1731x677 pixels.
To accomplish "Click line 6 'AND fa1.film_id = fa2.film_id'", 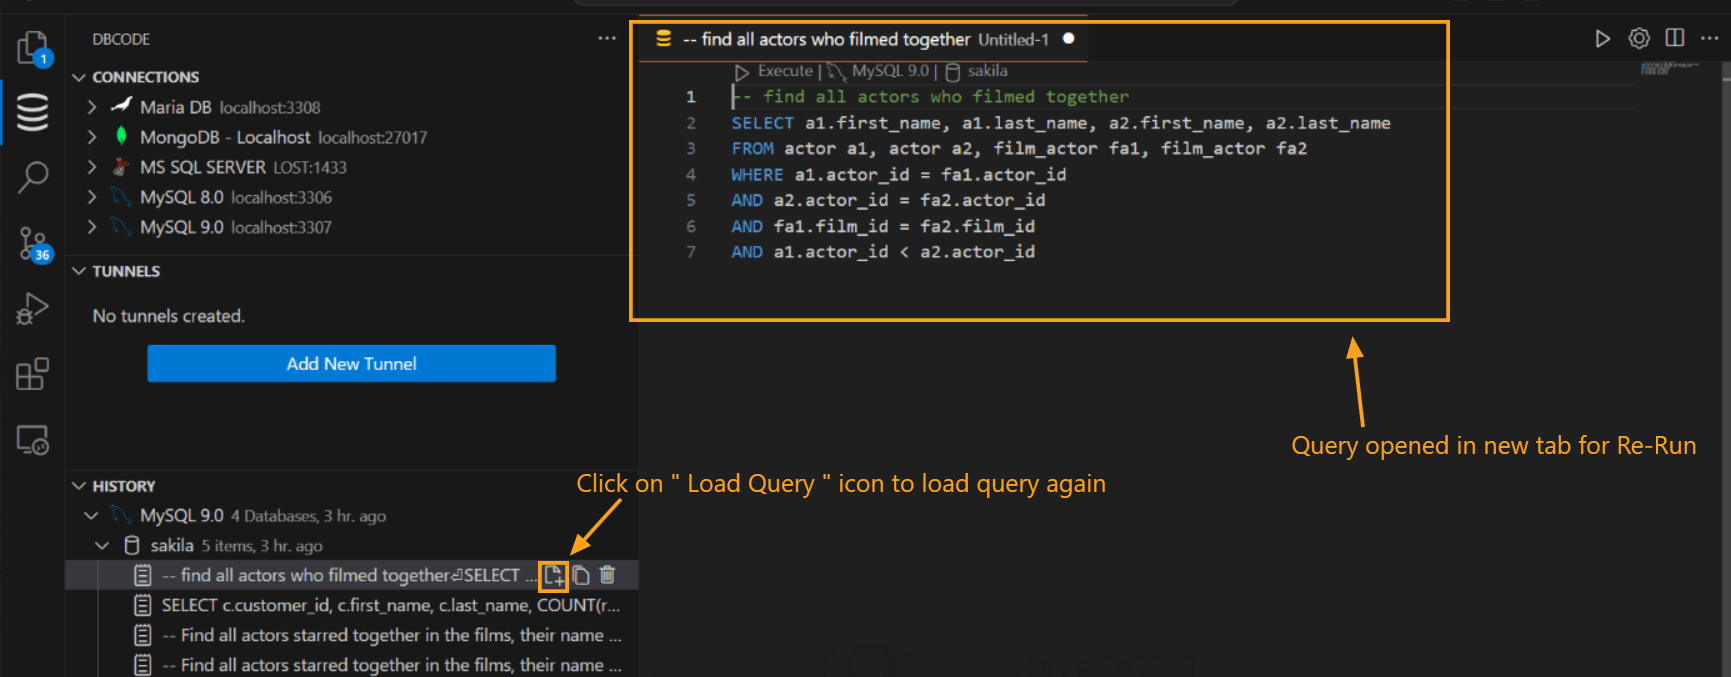I will tap(883, 226).
